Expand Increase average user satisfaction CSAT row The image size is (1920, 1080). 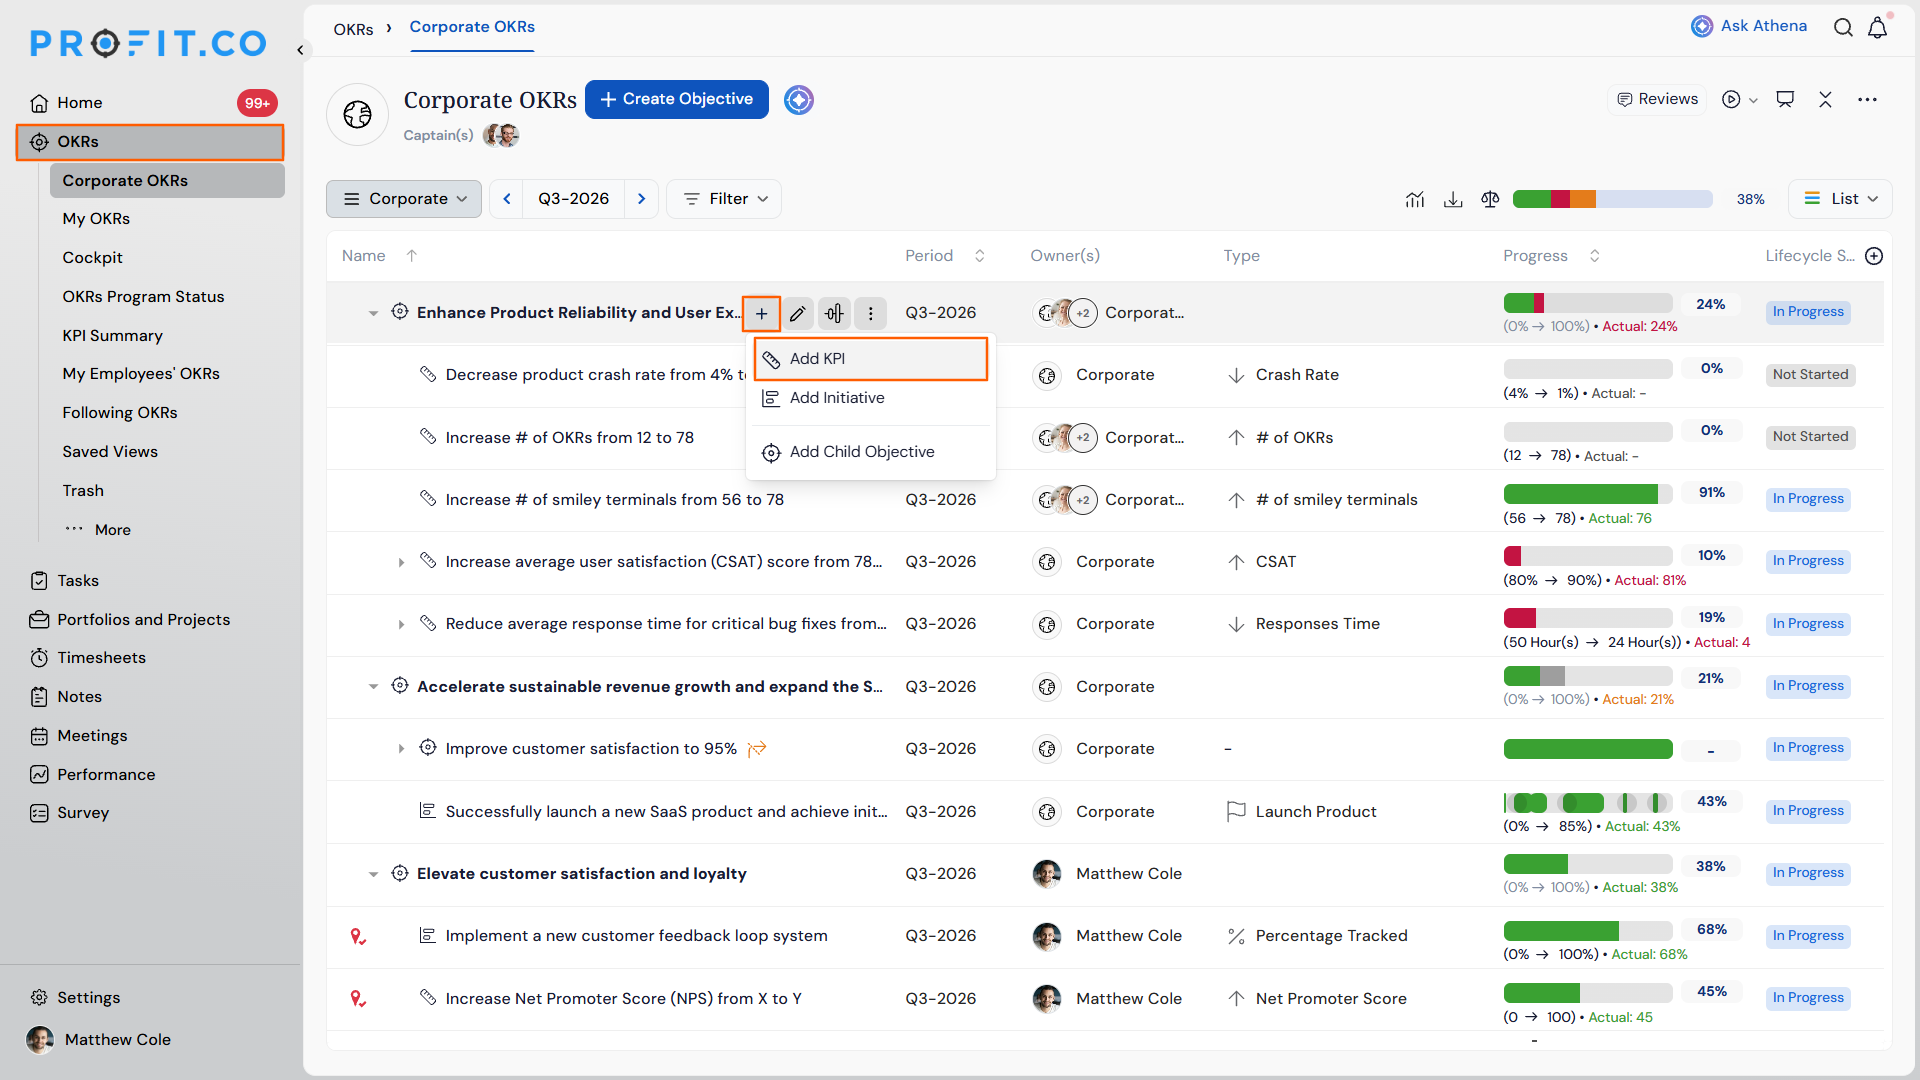pos(401,562)
